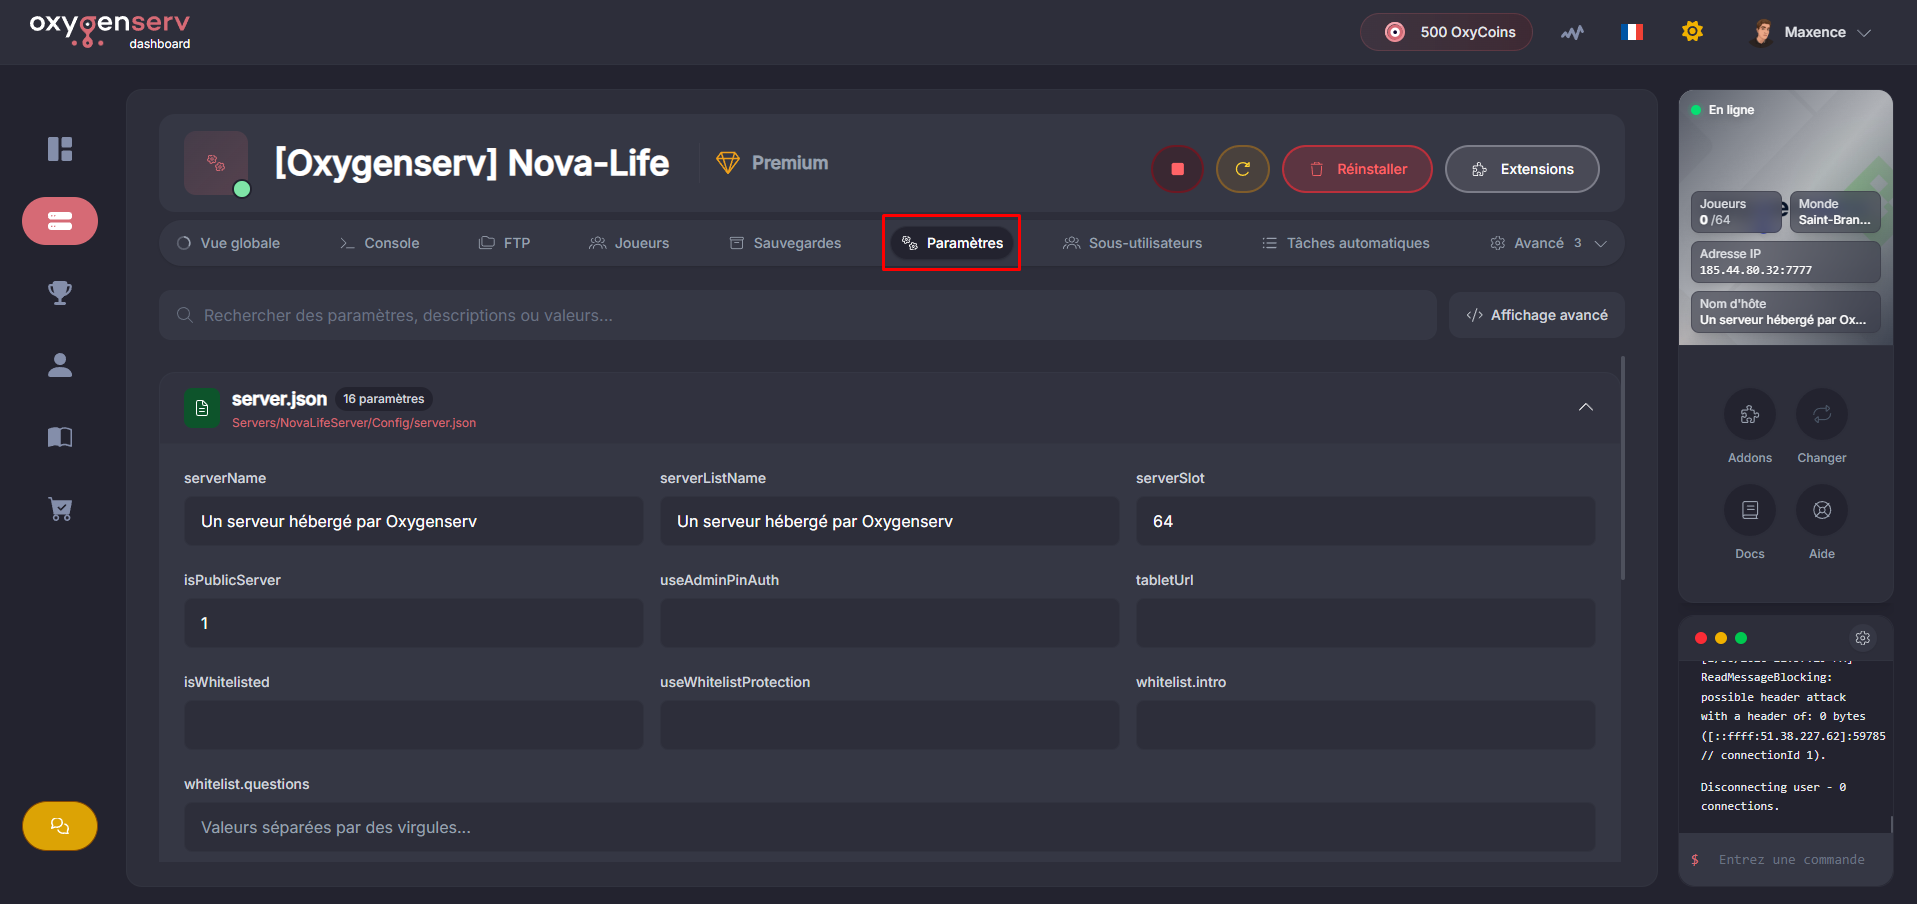This screenshot has width=1917, height=904.
Task: Click the serverSlot field containing 64
Action: (1365, 521)
